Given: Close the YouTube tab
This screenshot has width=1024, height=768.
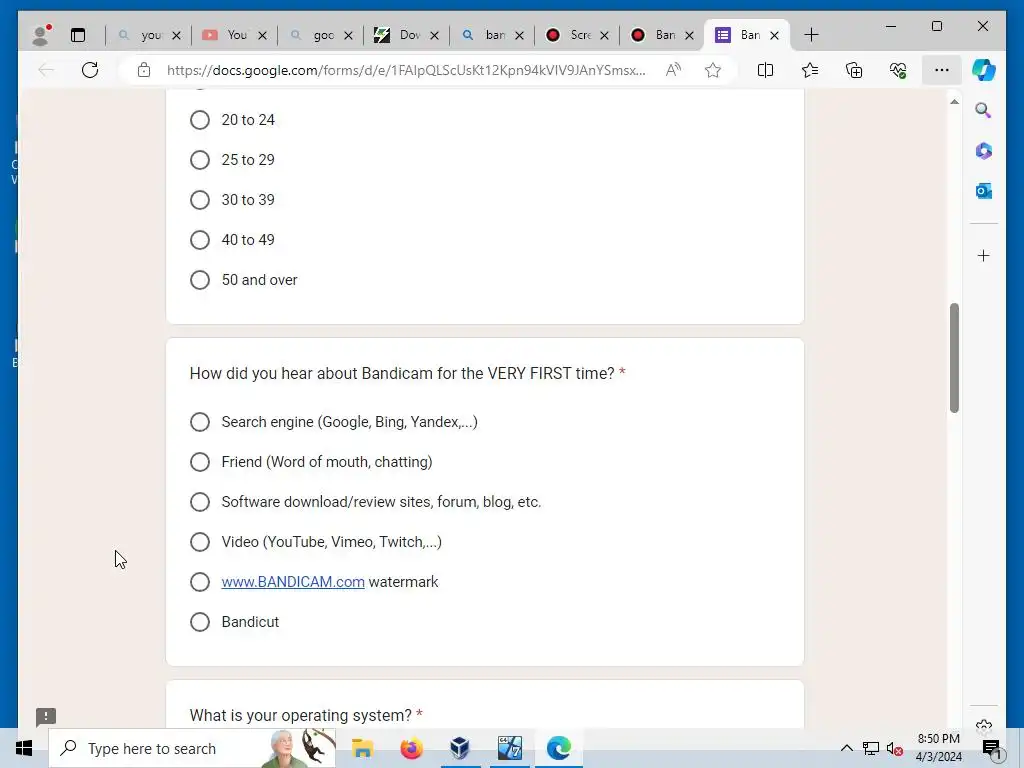Looking at the screenshot, I should 263,35.
